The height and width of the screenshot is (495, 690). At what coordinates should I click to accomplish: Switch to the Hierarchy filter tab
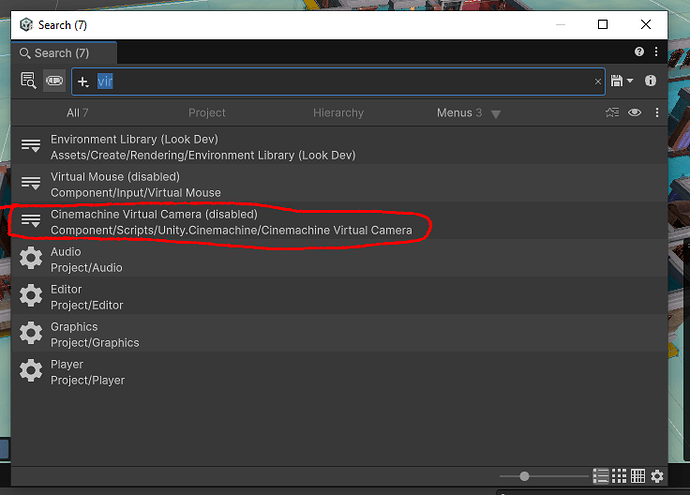tap(338, 113)
